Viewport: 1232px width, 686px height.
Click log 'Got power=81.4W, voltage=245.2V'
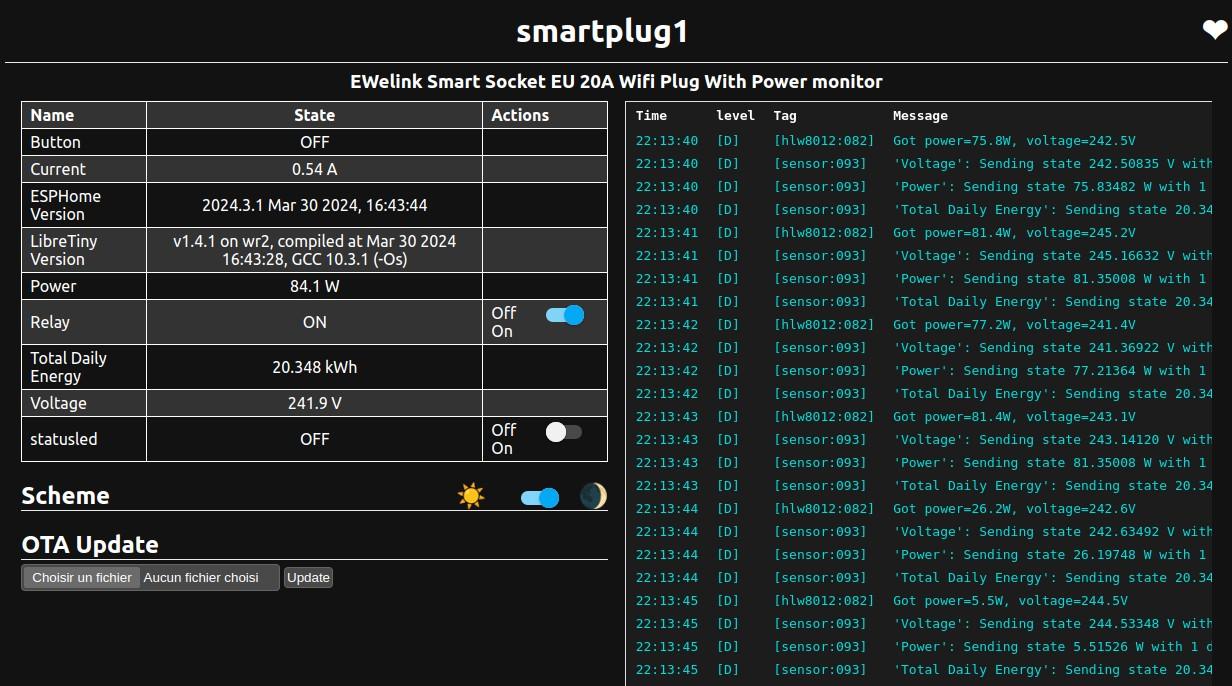click(x=1014, y=233)
